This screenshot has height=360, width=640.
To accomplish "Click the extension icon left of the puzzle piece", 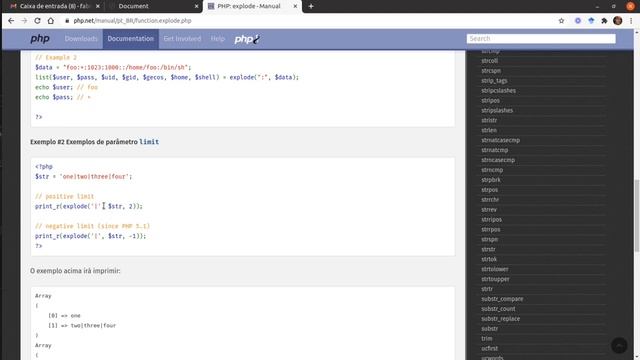I will tap(591, 21).
